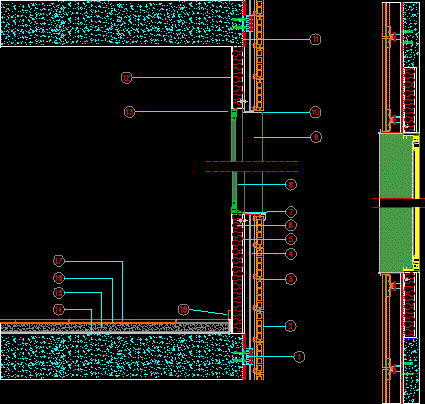The image size is (425, 404).
Task: Click callout bubble number 1
Action: [x=299, y=357]
